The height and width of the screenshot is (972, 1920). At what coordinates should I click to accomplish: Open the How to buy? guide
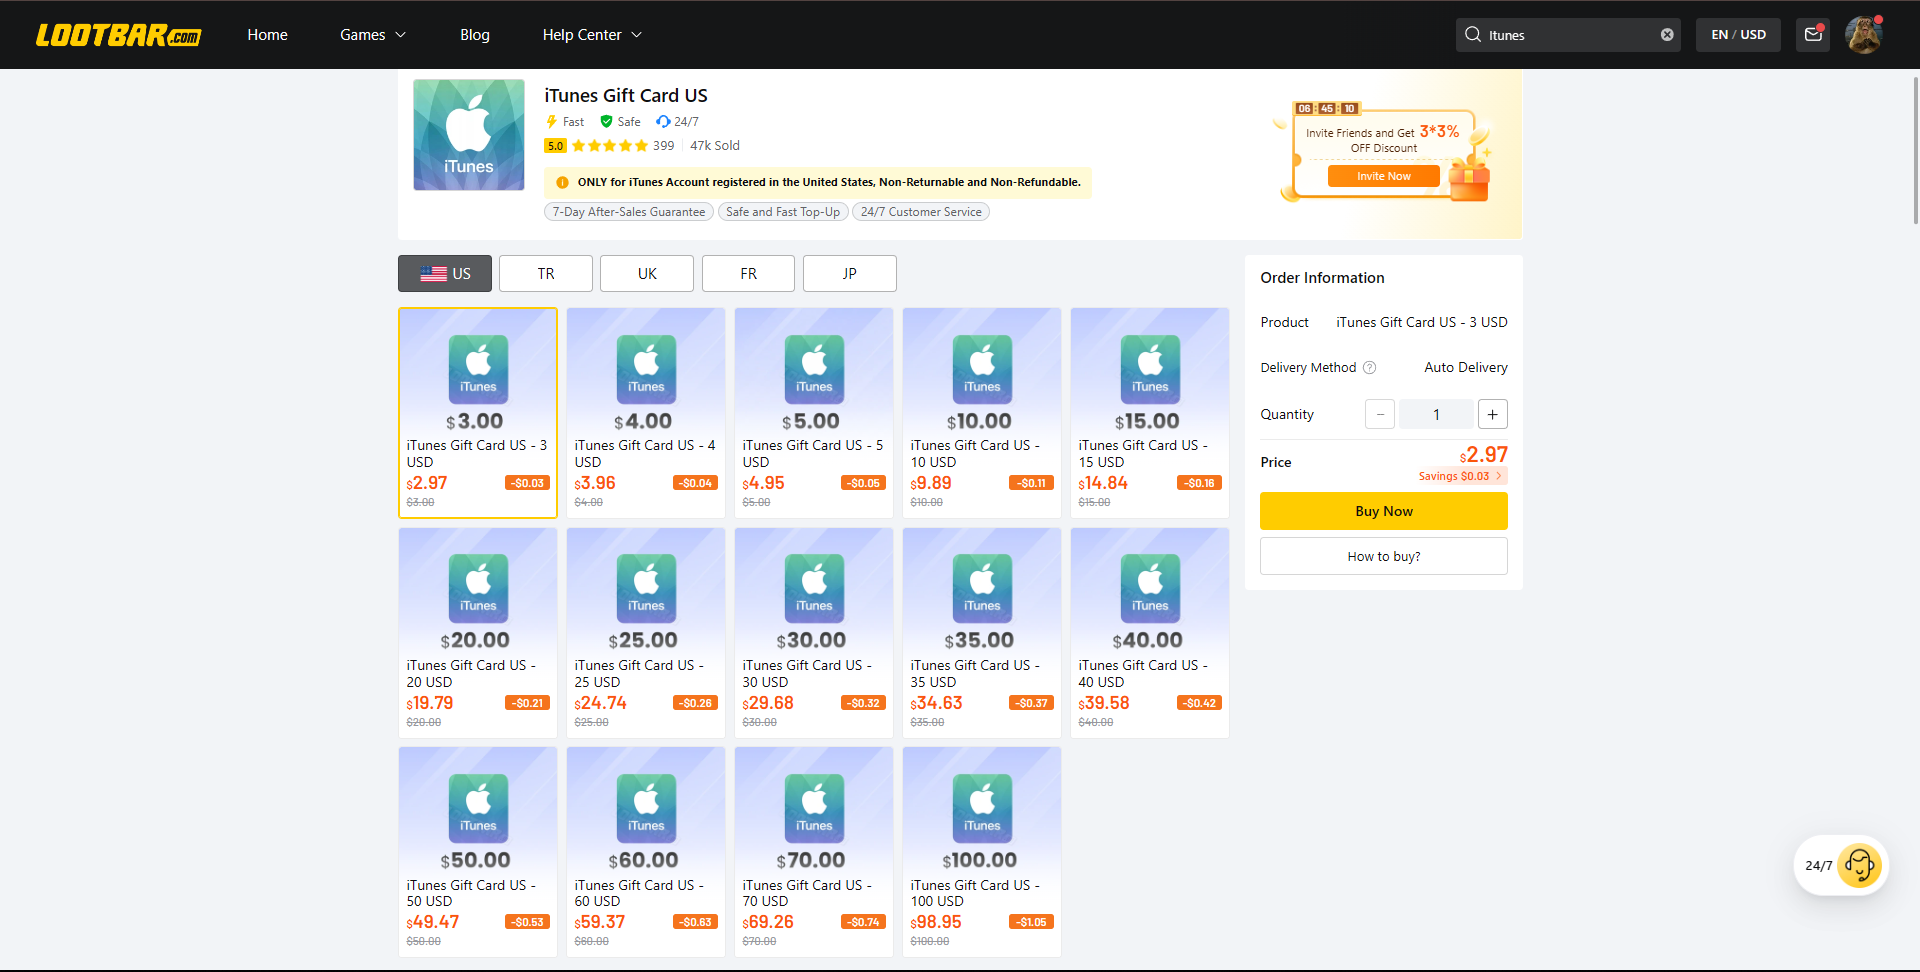(x=1384, y=556)
